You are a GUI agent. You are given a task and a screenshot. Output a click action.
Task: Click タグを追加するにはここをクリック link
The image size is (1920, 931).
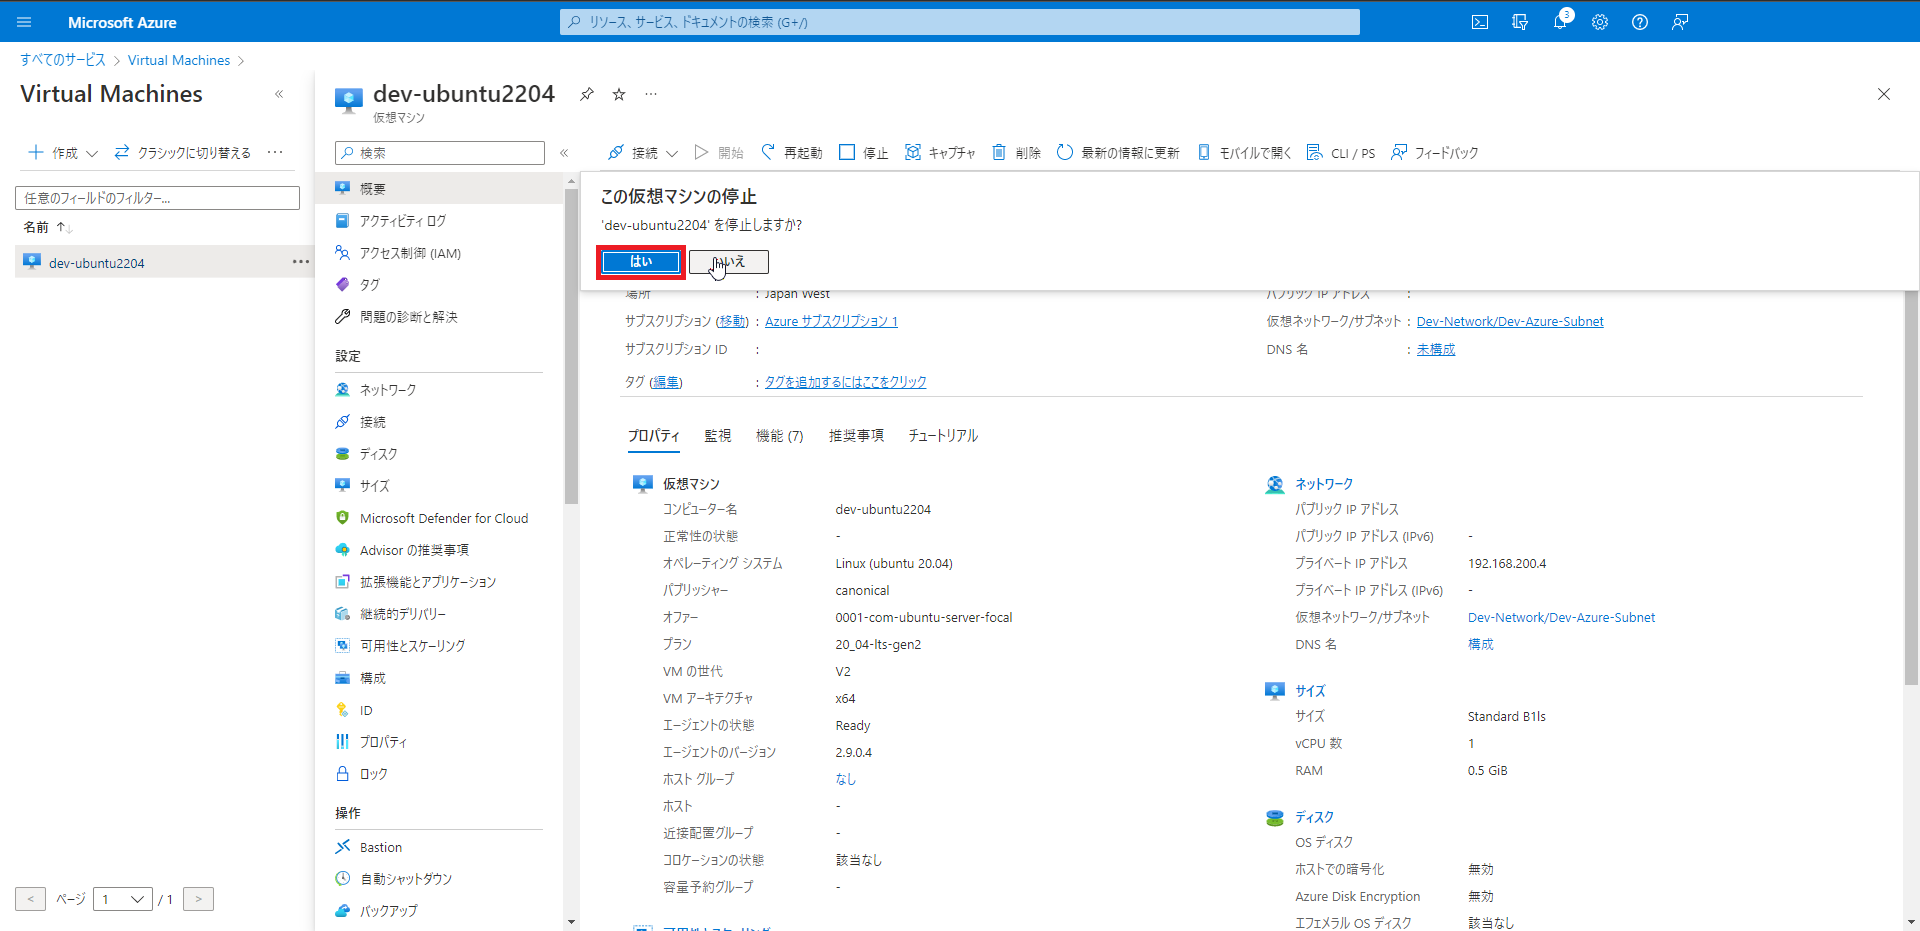tap(846, 382)
